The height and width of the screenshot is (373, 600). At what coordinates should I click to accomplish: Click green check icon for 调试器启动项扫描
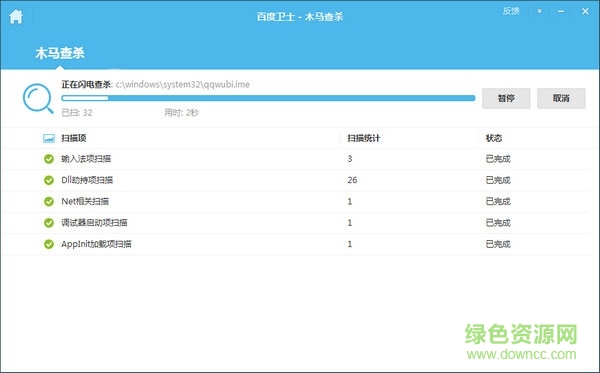[x=49, y=223]
